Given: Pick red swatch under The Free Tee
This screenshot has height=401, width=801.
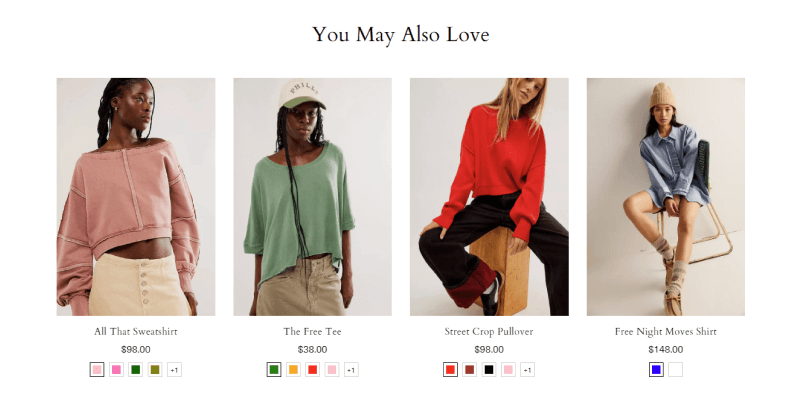Looking at the screenshot, I should pyautogui.click(x=313, y=369).
